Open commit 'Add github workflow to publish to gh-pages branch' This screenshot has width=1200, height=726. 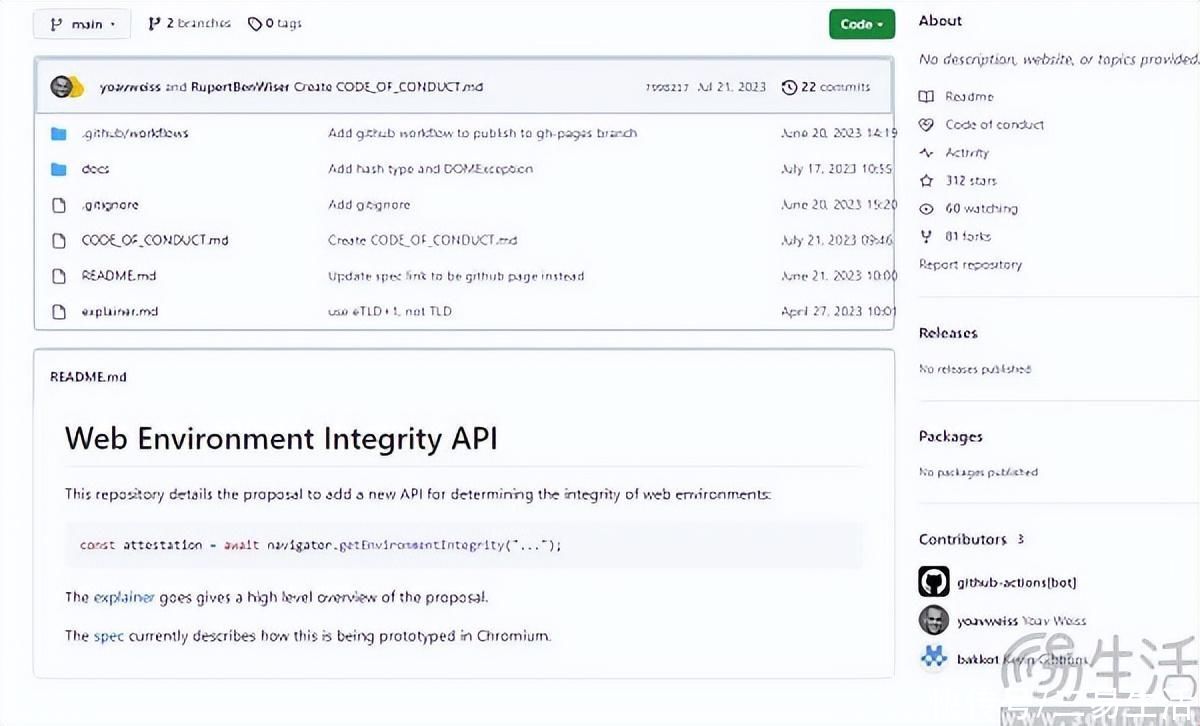[482, 133]
